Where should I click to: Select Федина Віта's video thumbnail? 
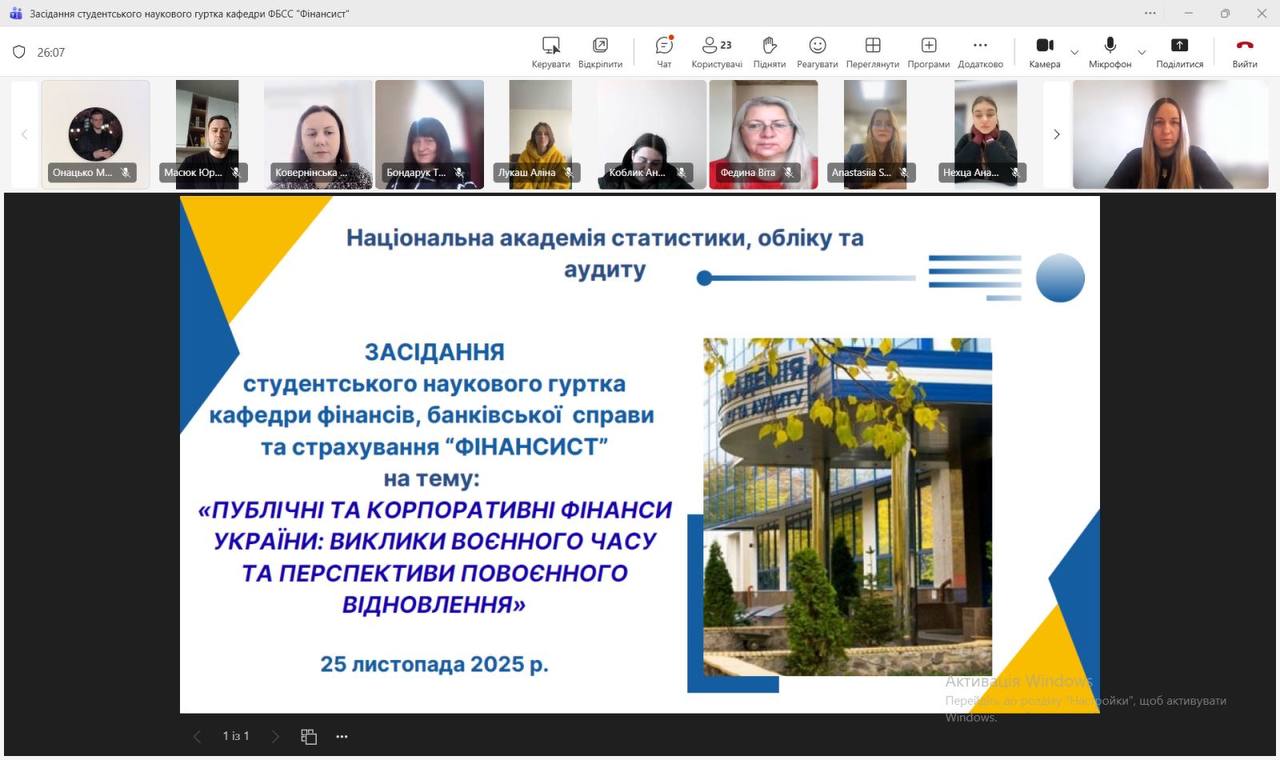tap(763, 134)
